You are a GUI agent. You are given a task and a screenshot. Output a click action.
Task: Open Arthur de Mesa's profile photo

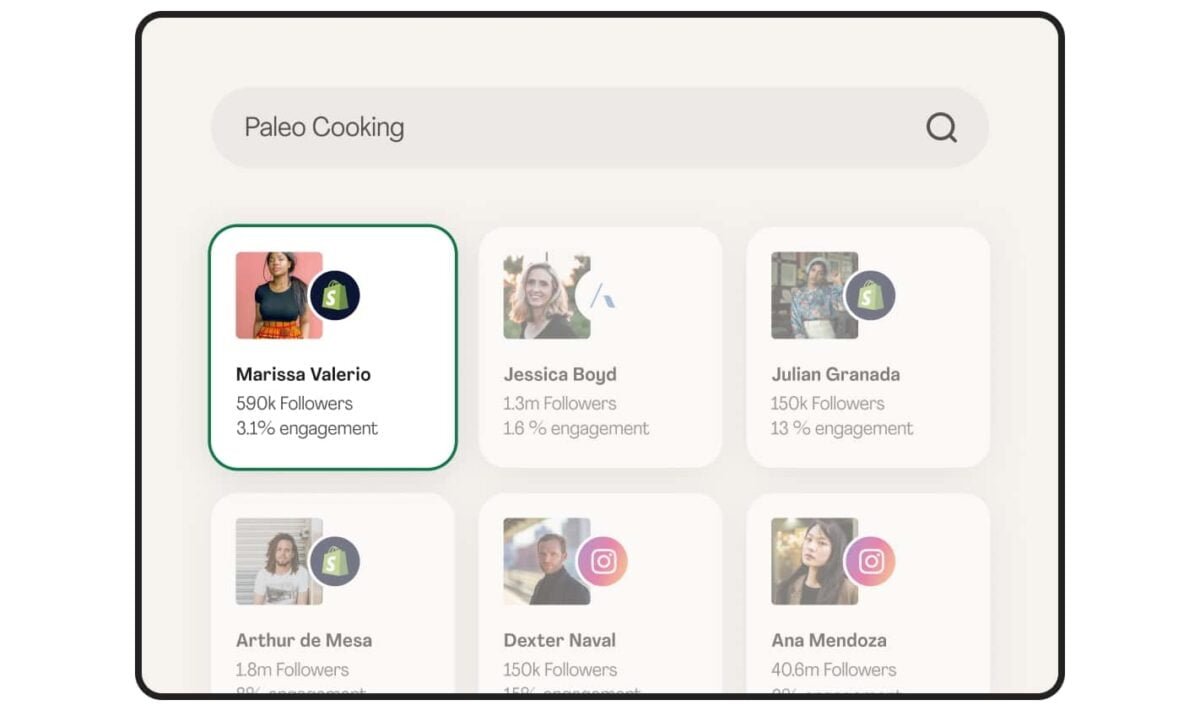[272, 561]
